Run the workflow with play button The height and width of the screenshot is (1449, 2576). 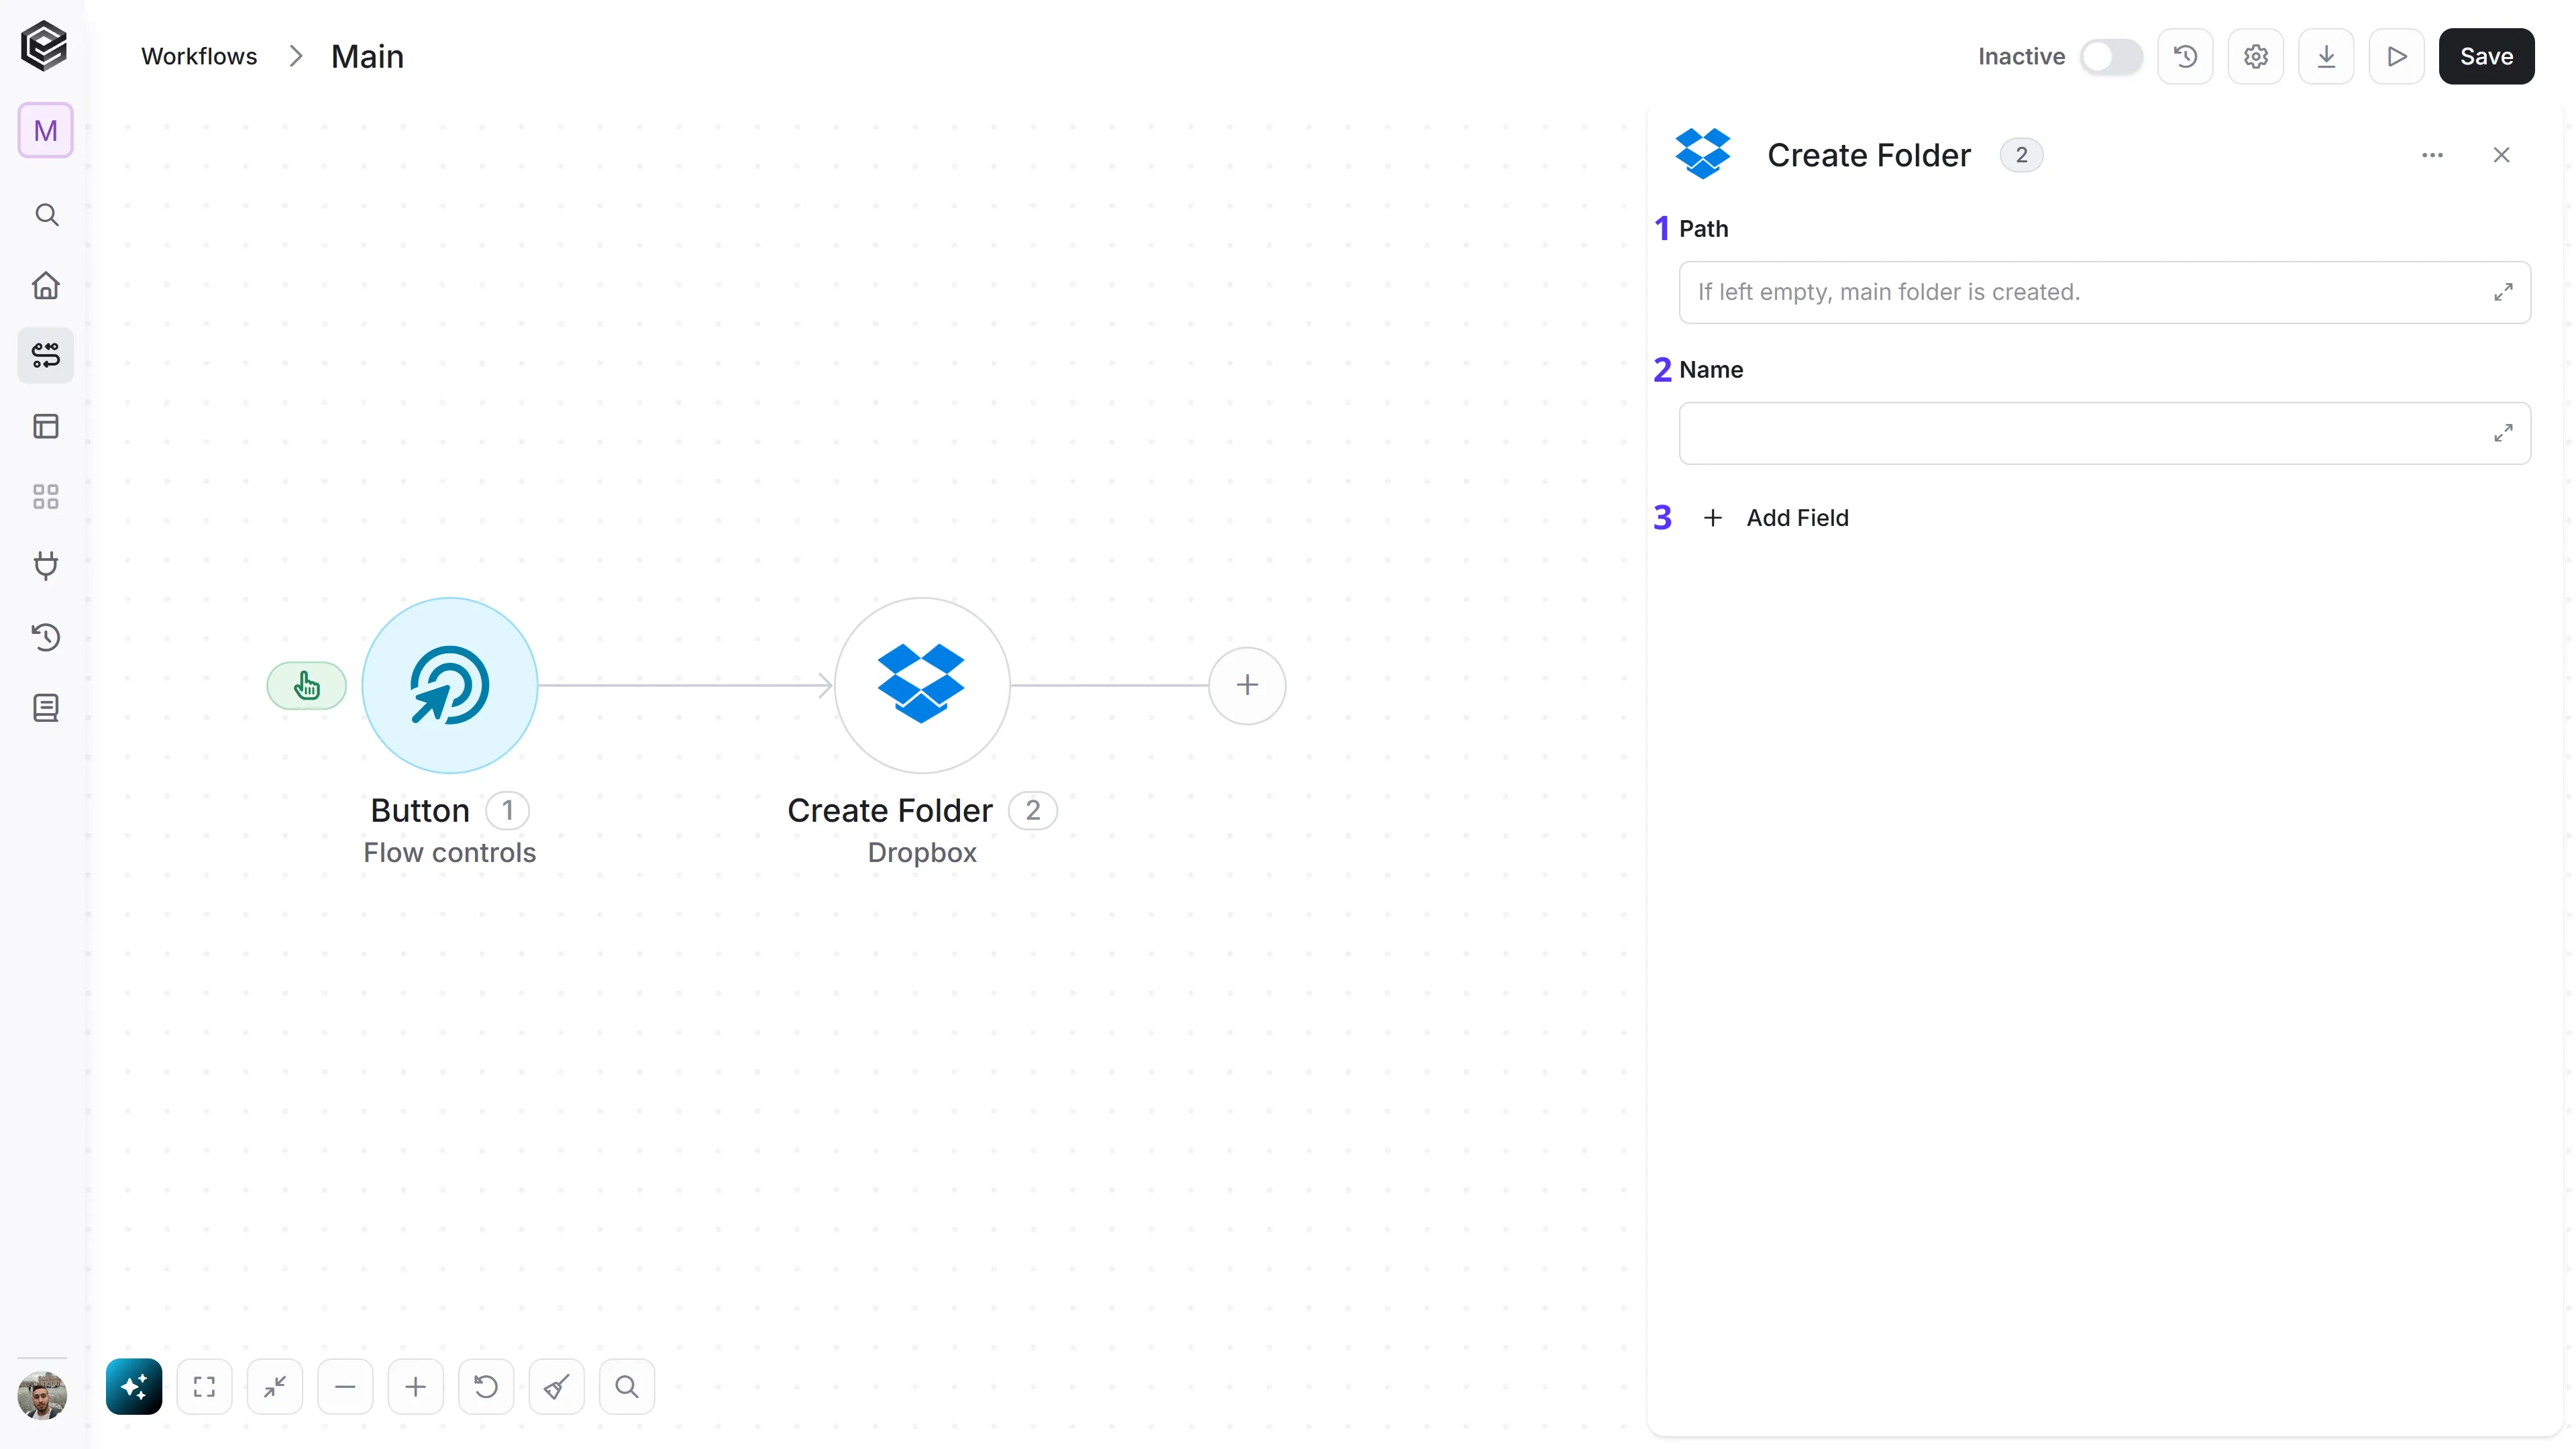pyautogui.click(x=2397, y=56)
